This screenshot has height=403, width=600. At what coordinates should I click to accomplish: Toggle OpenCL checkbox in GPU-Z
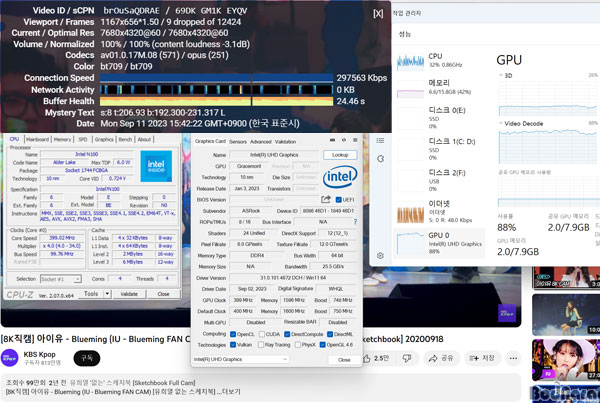(233, 334)
